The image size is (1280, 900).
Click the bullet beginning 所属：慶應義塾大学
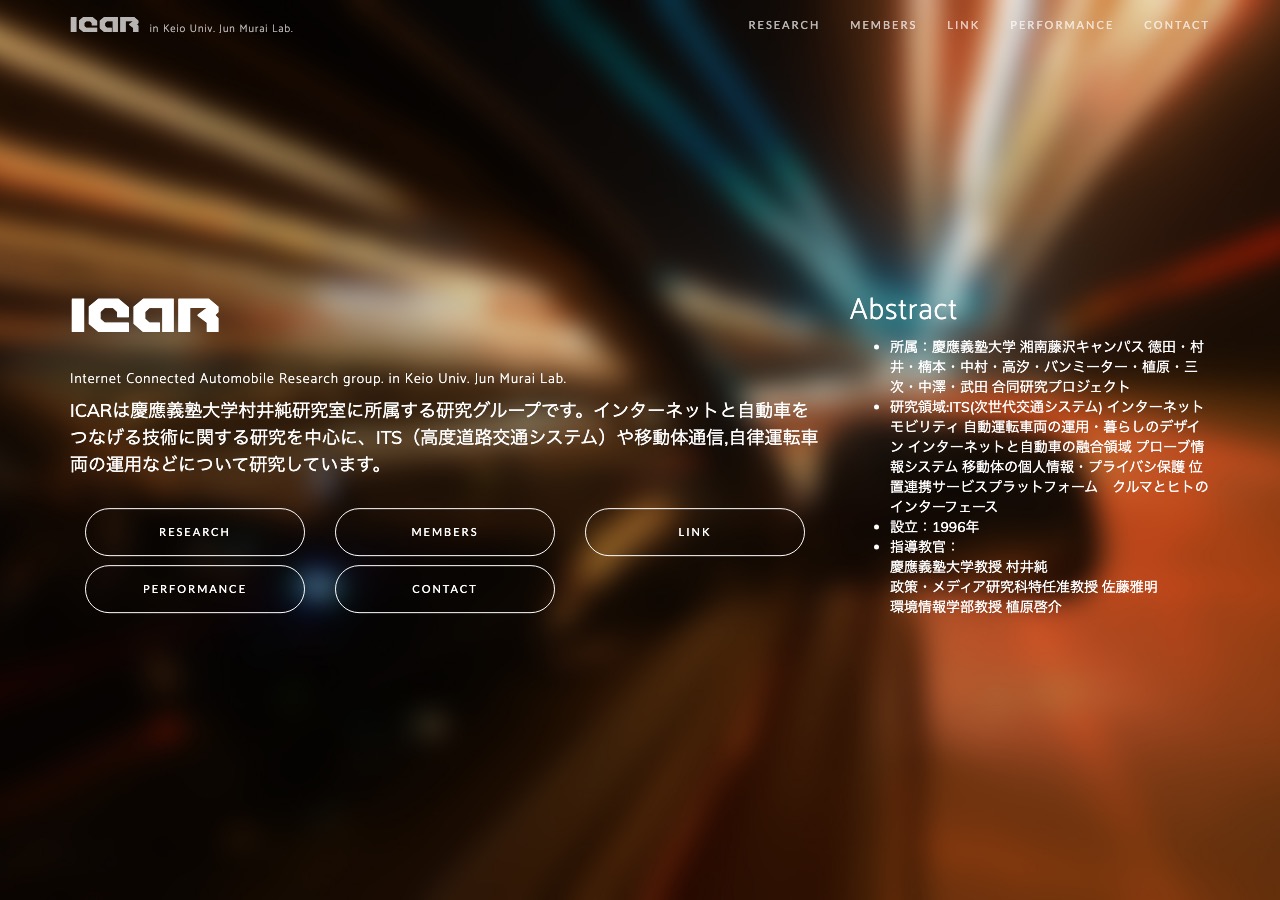[x=1047, y=367]
